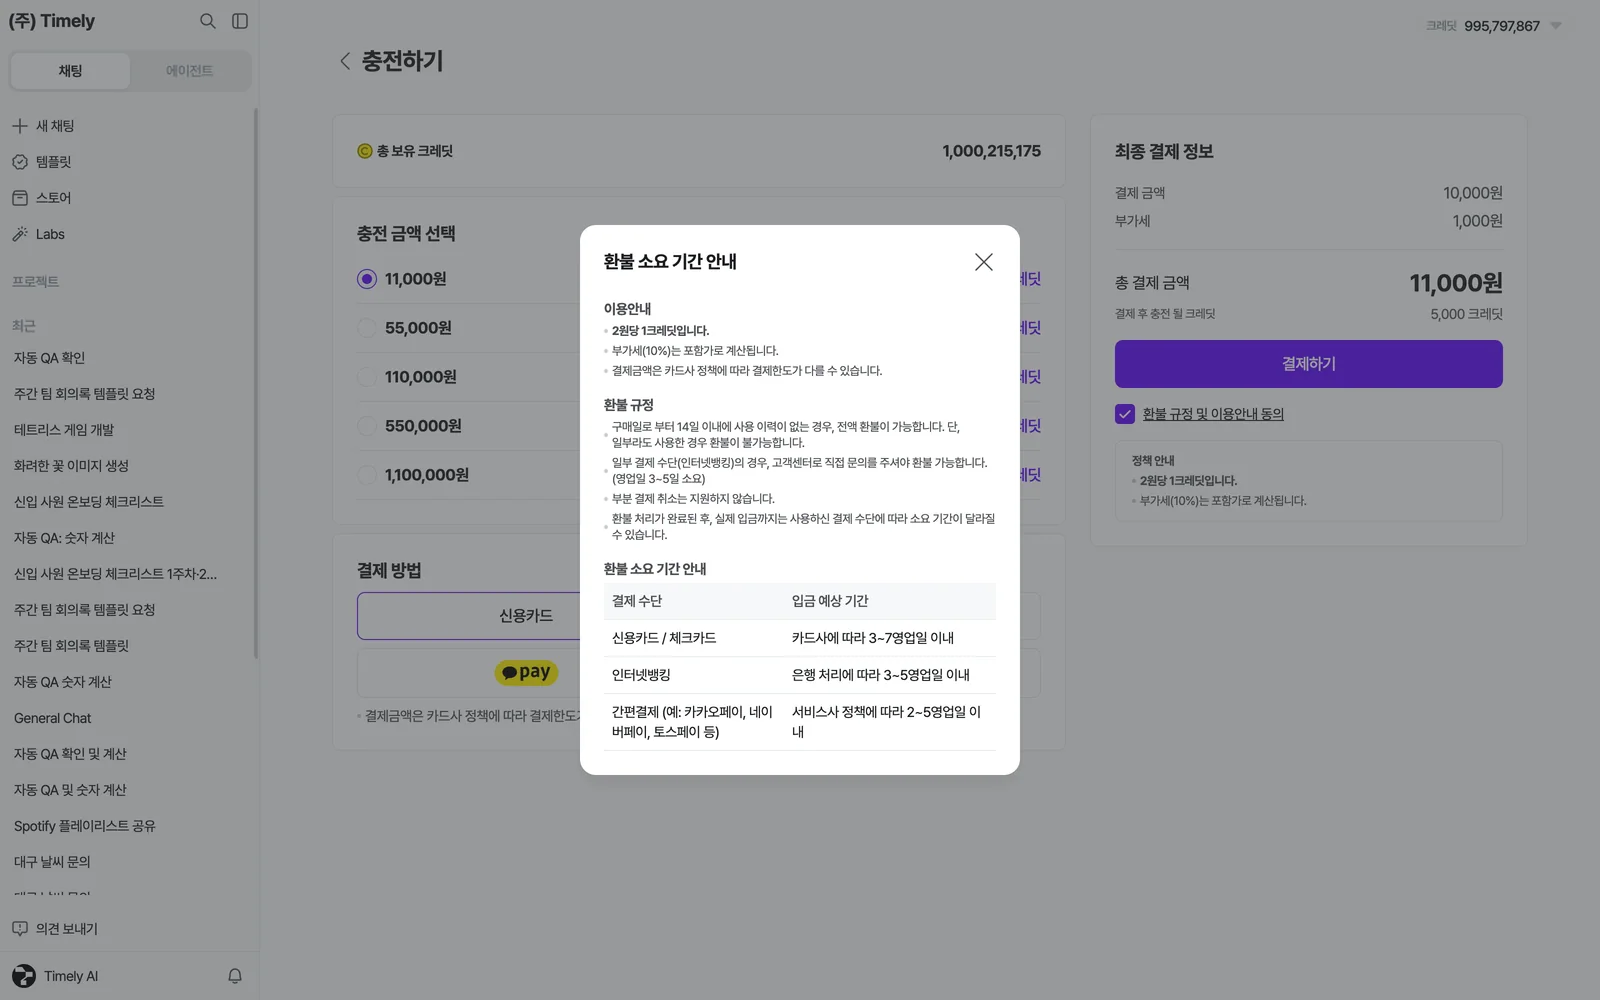Switch to the 에이전트 tab

pos(189,71)
